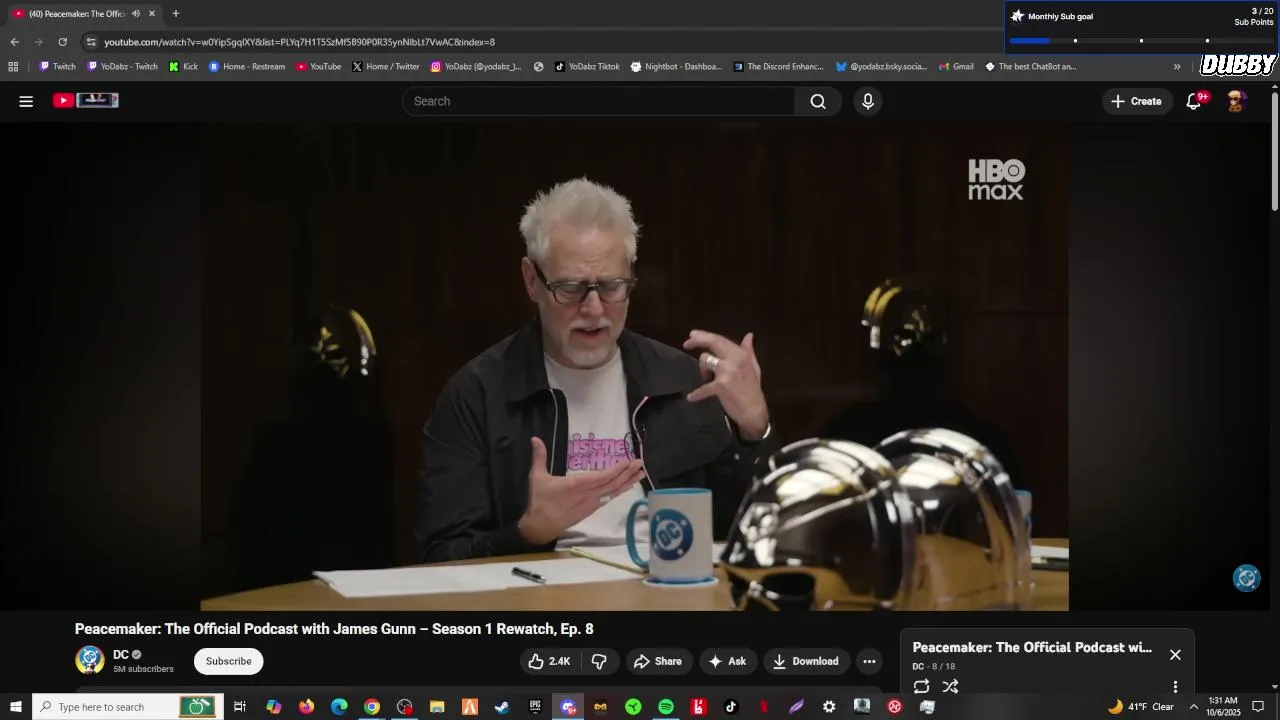Screen dimensions: 1280x720
Task: Click the search magnifier button
Action: pos(818,101)
